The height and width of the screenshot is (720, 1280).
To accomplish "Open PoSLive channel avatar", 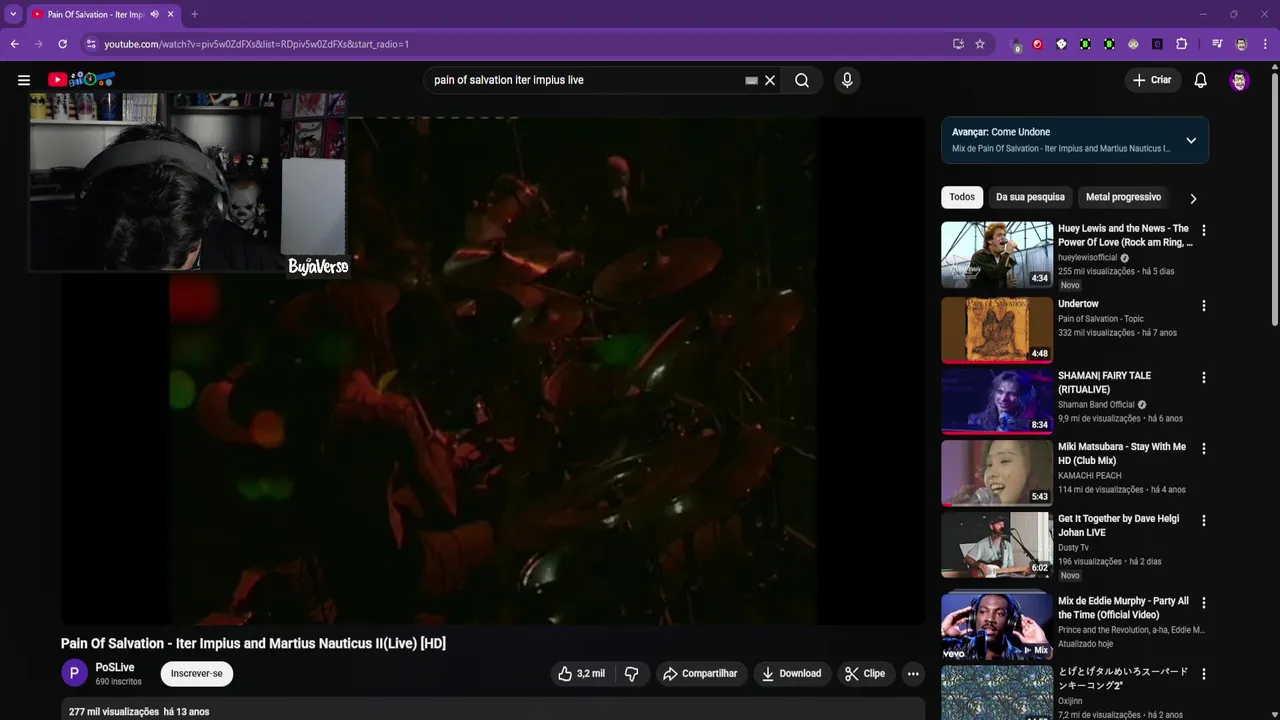I will click(74, 674).
